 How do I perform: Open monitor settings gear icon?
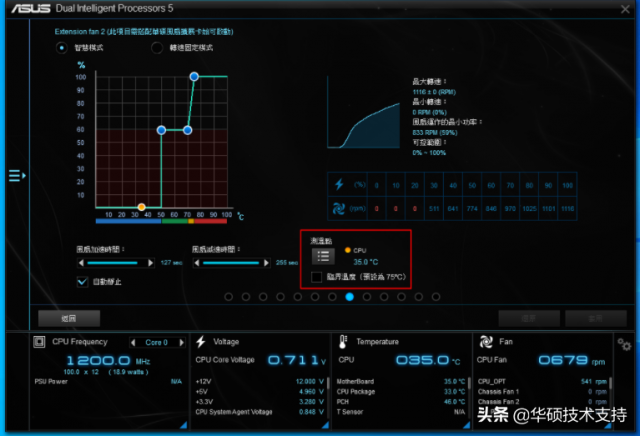click(624, 345)
